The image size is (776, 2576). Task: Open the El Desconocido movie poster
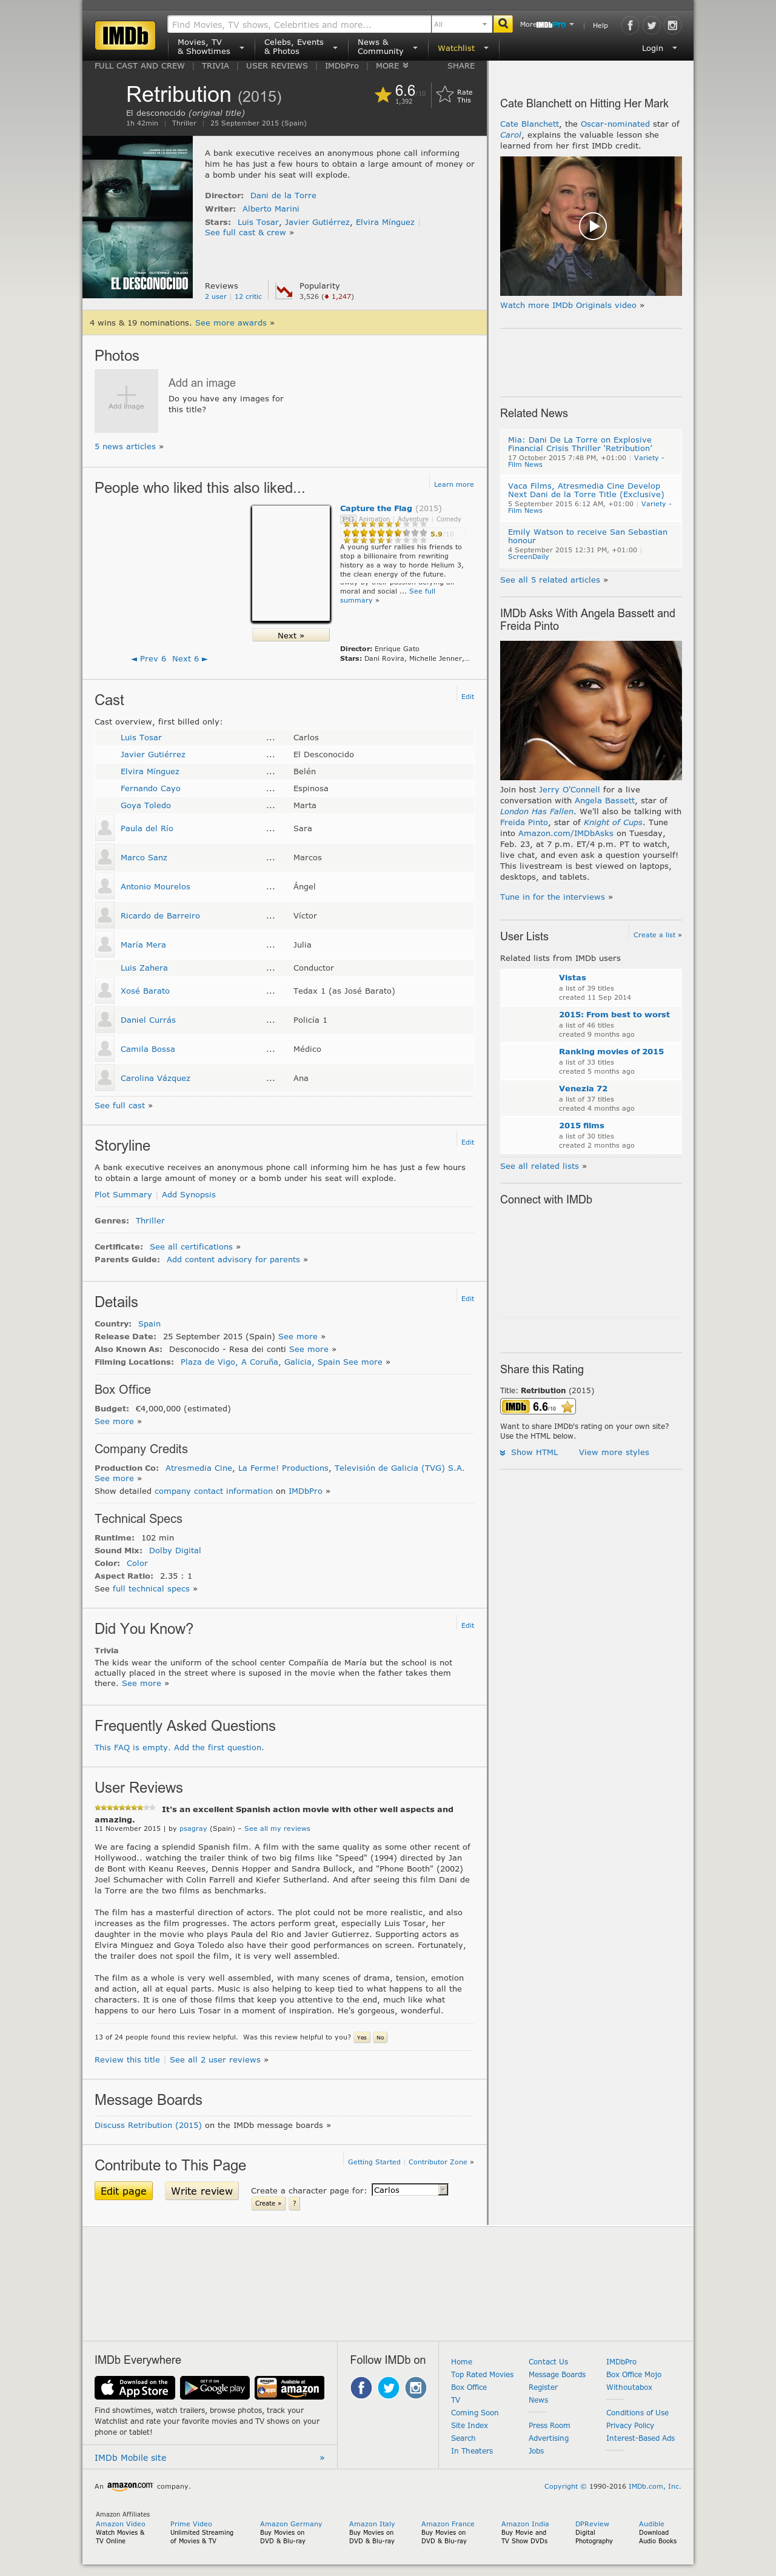pyautogui.click(x=137, y=218)
